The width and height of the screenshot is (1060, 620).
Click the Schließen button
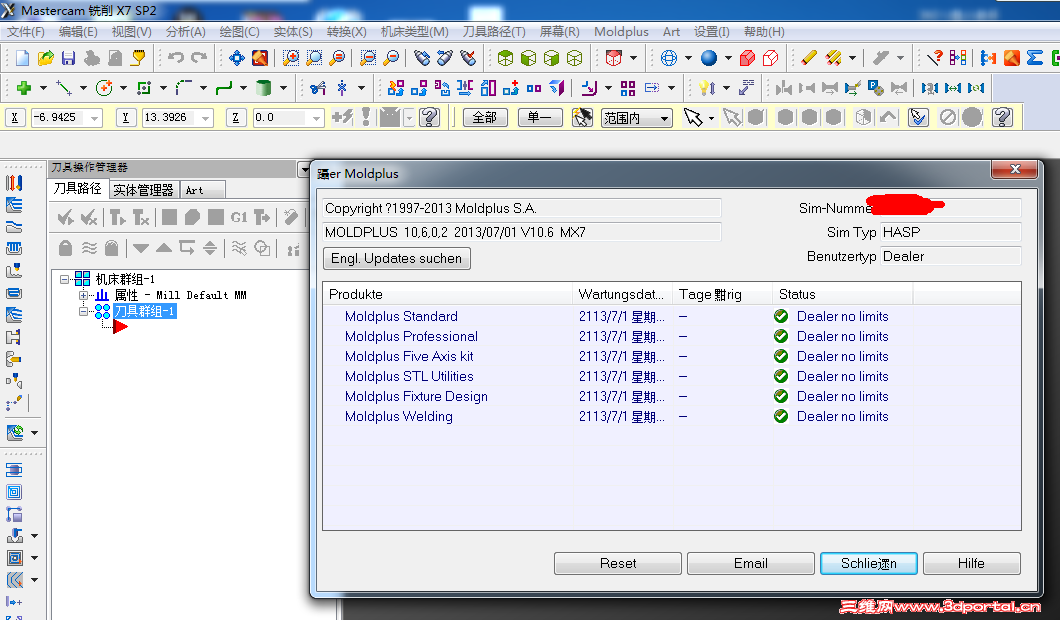(x=869, y=563)
